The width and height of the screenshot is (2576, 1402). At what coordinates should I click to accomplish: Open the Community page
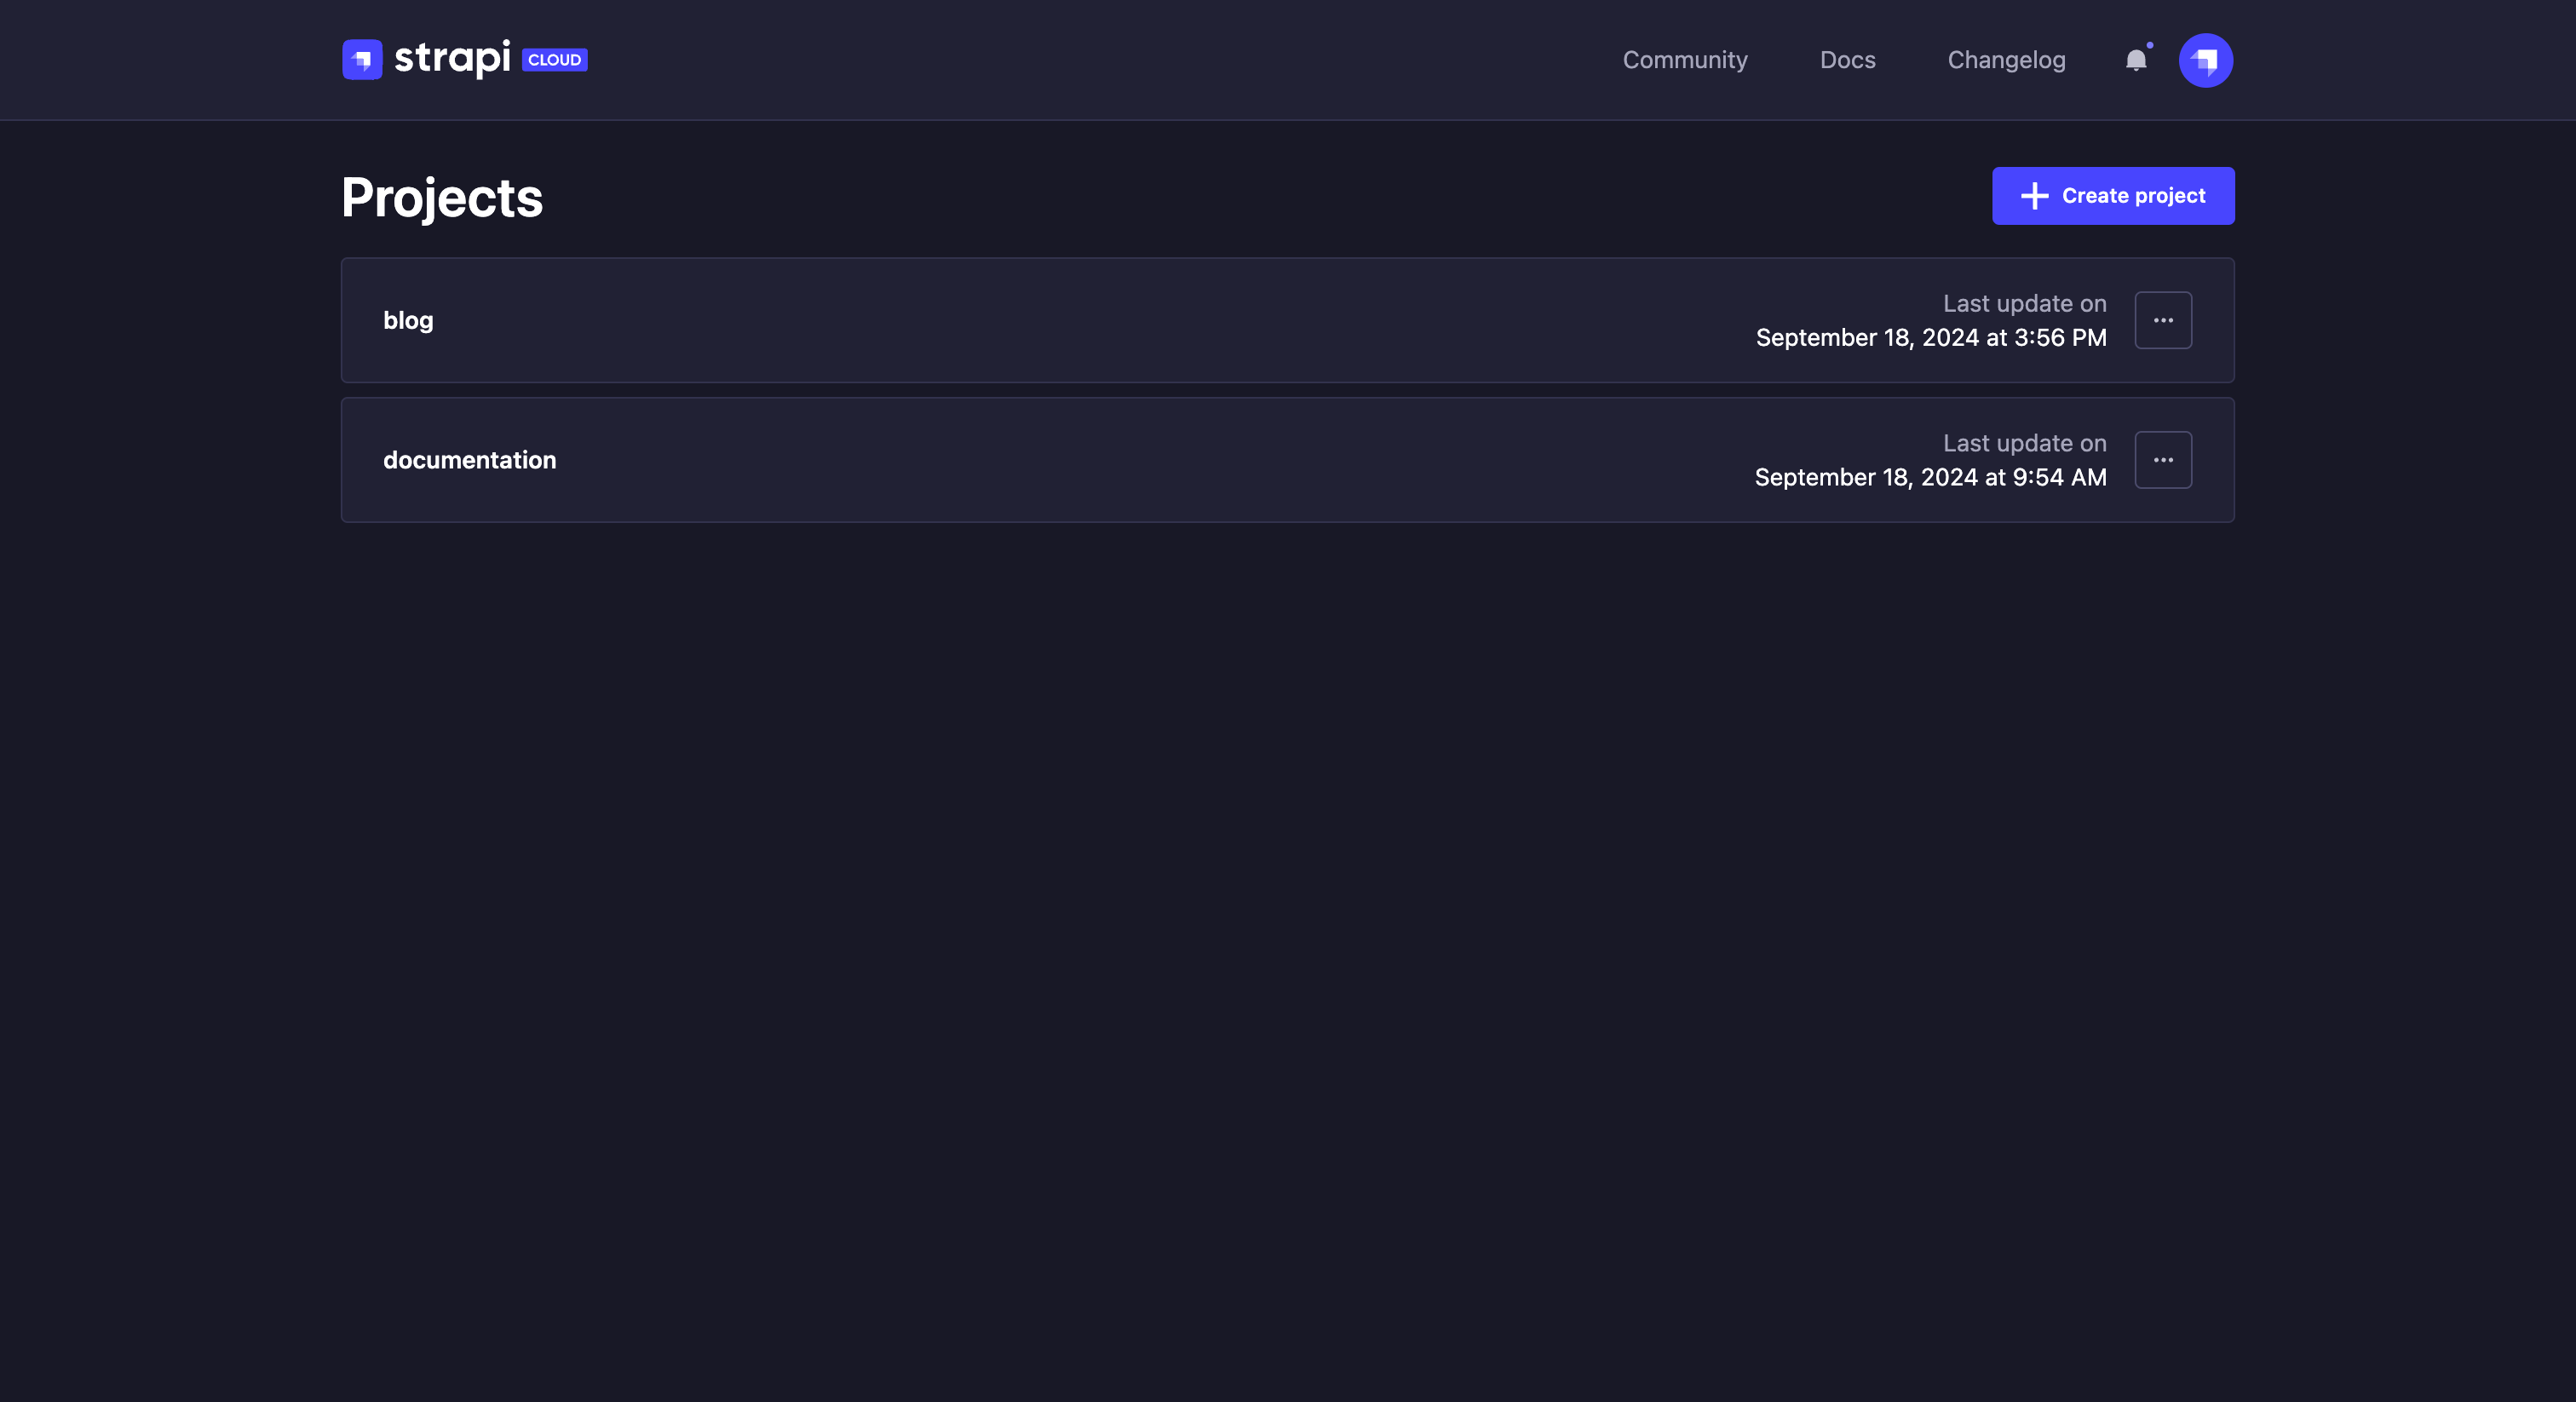click(1685, 60)
